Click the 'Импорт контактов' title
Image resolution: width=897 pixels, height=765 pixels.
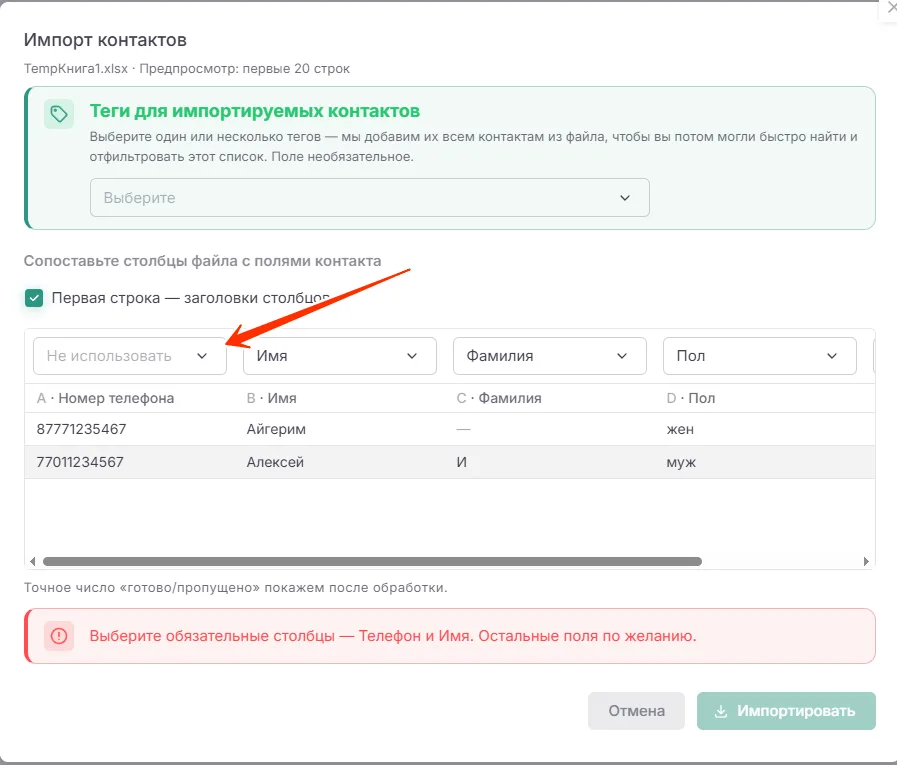[x=105, y=40]
